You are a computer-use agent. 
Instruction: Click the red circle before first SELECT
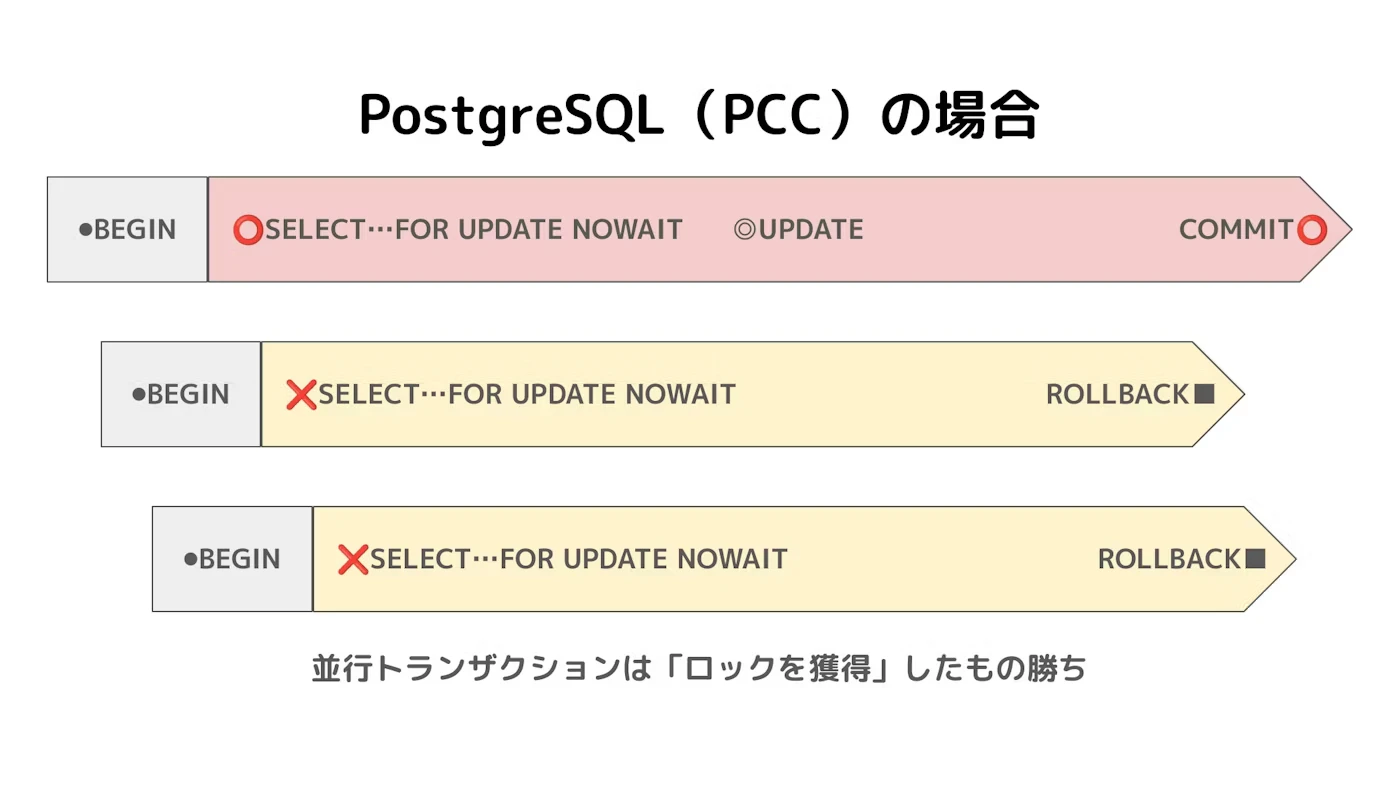pyautogui.click(x=248, y=230)
